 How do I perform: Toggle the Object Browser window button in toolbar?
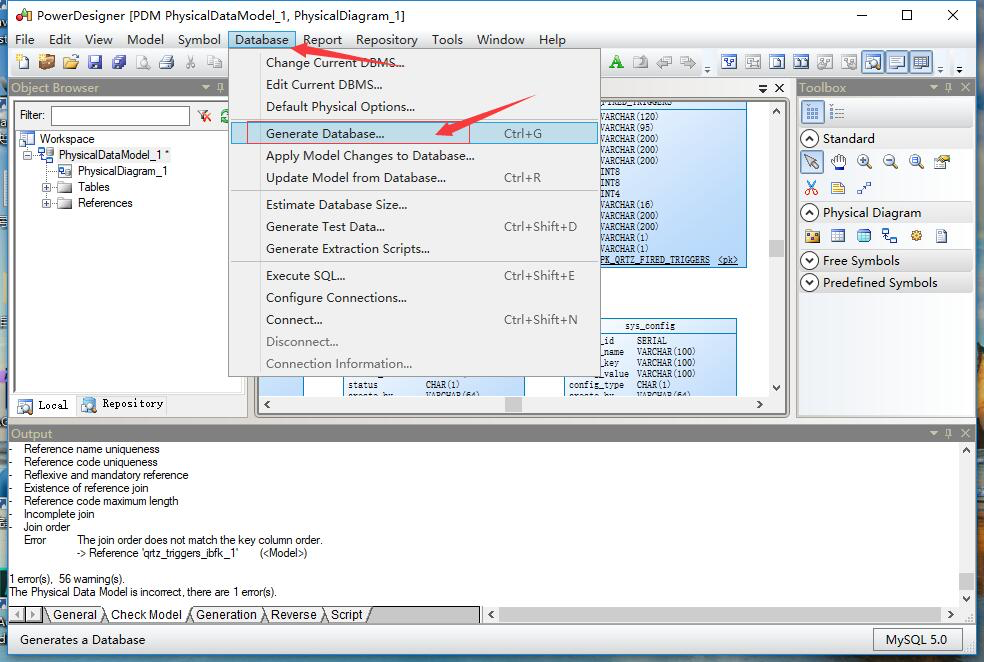click(x=872, y=62)
